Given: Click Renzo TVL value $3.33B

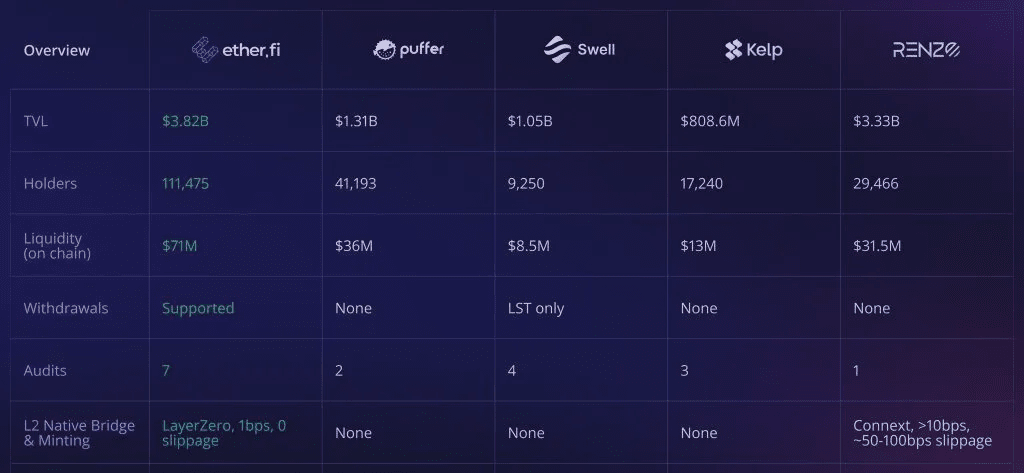Looking at the screenshot, I should (876, 122).
